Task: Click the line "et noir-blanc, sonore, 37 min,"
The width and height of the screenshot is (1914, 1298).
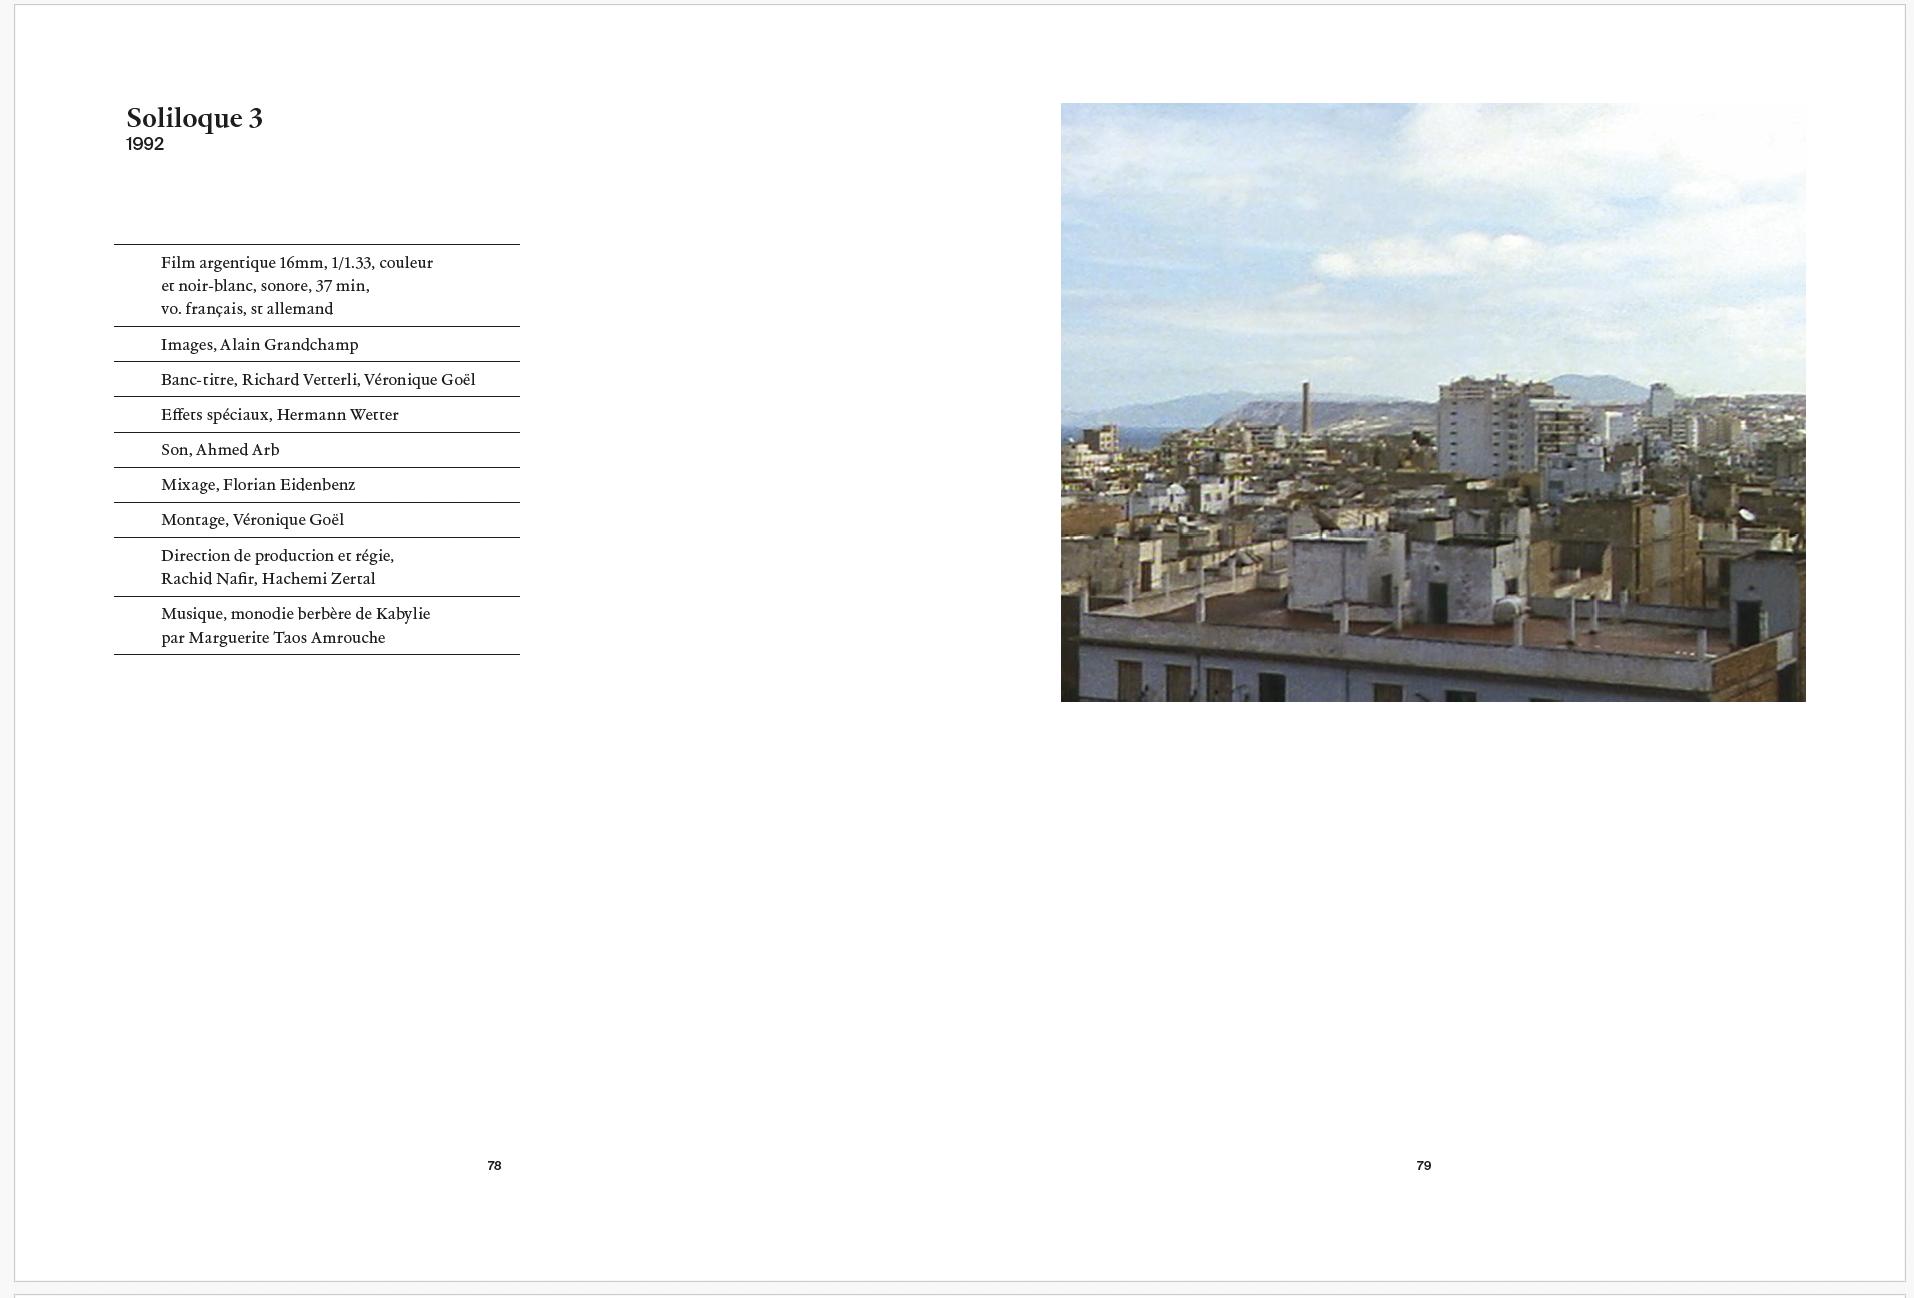Action: tap(265, 286)
